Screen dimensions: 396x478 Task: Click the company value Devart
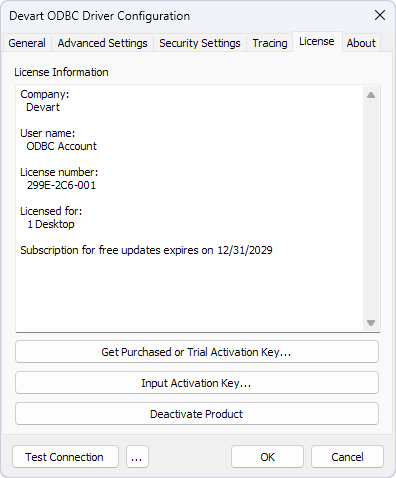(x=43, y=107)
